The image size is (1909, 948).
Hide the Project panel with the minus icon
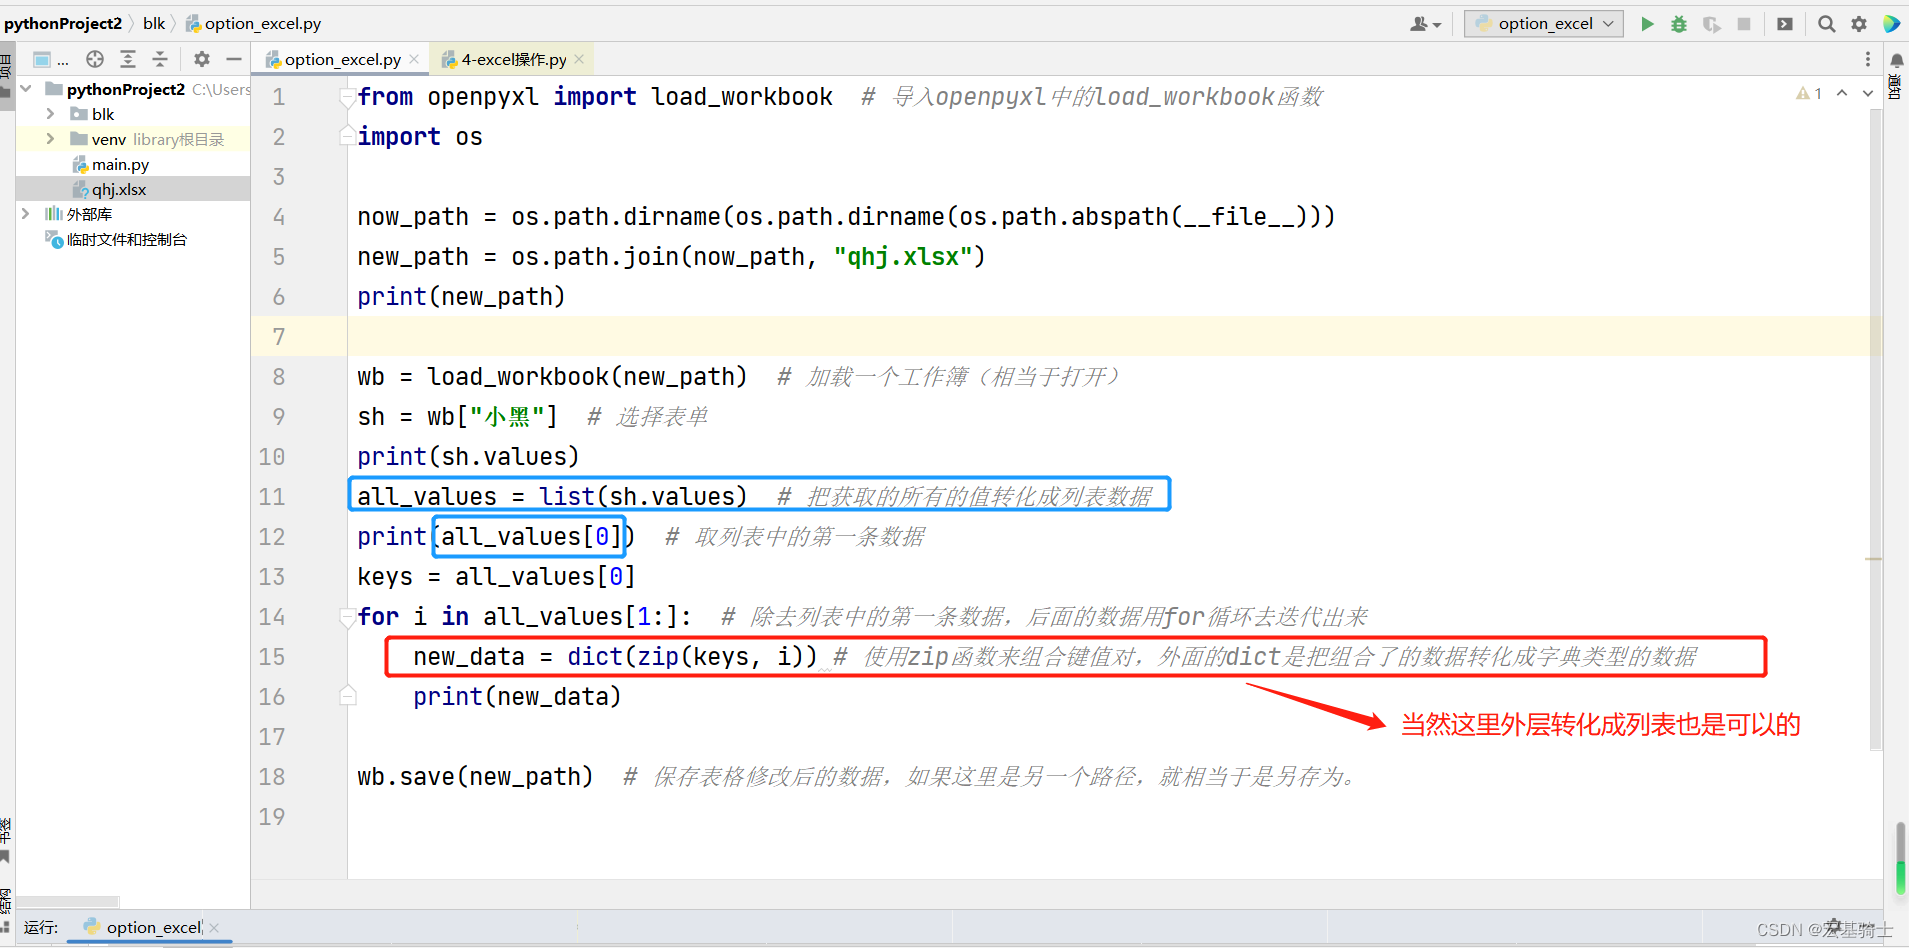click(233, 59)
